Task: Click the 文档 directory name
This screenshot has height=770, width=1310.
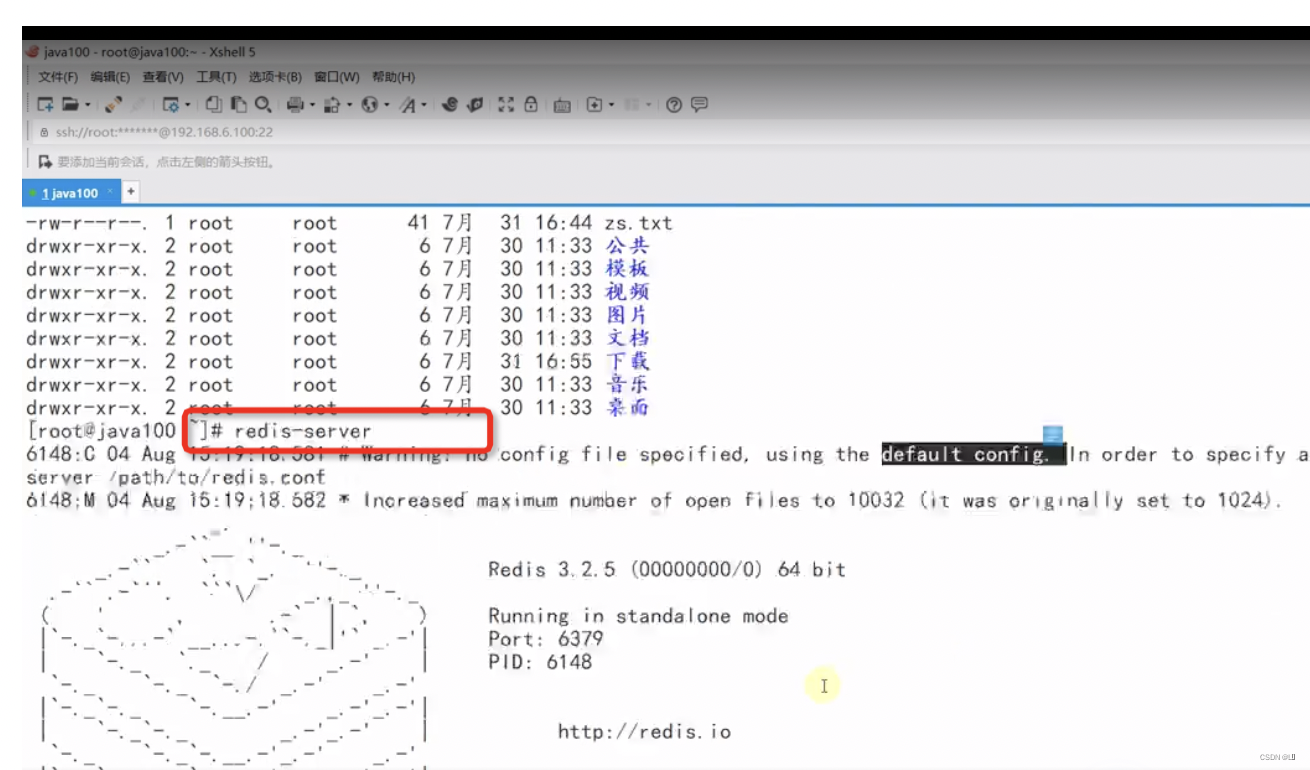Action: pos(627,338)
